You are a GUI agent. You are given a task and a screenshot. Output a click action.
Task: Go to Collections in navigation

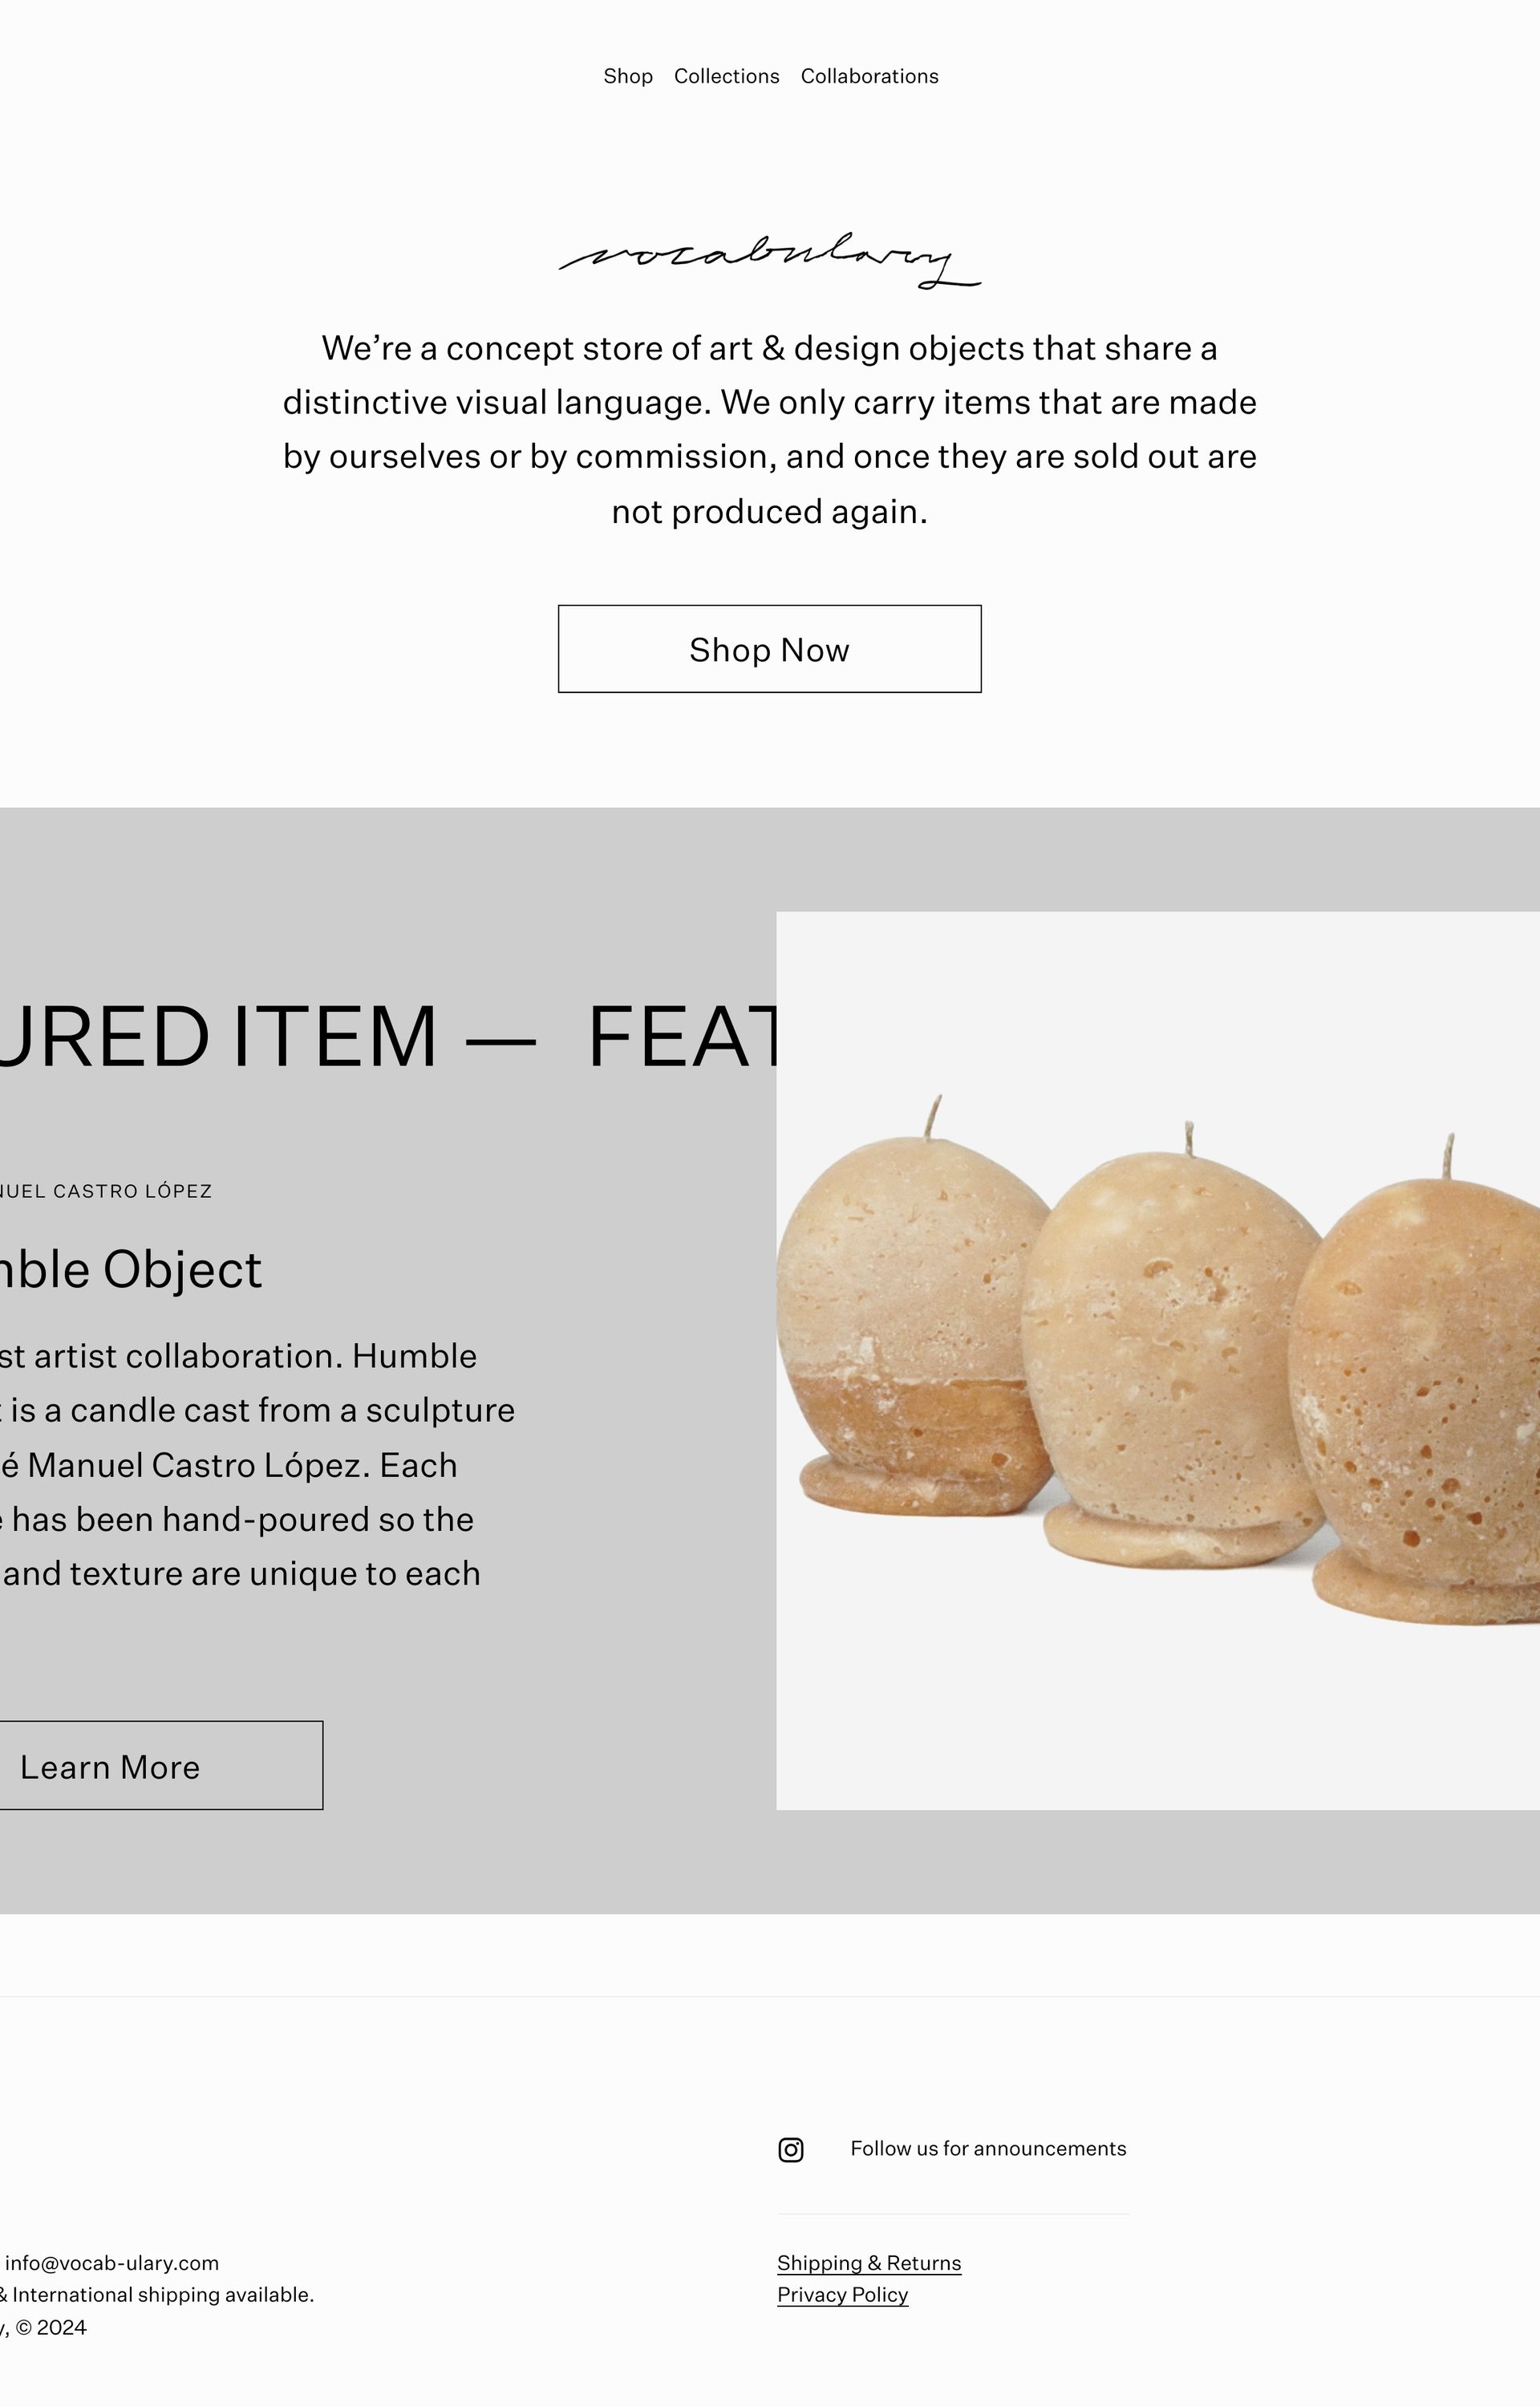tap(726, 76)
